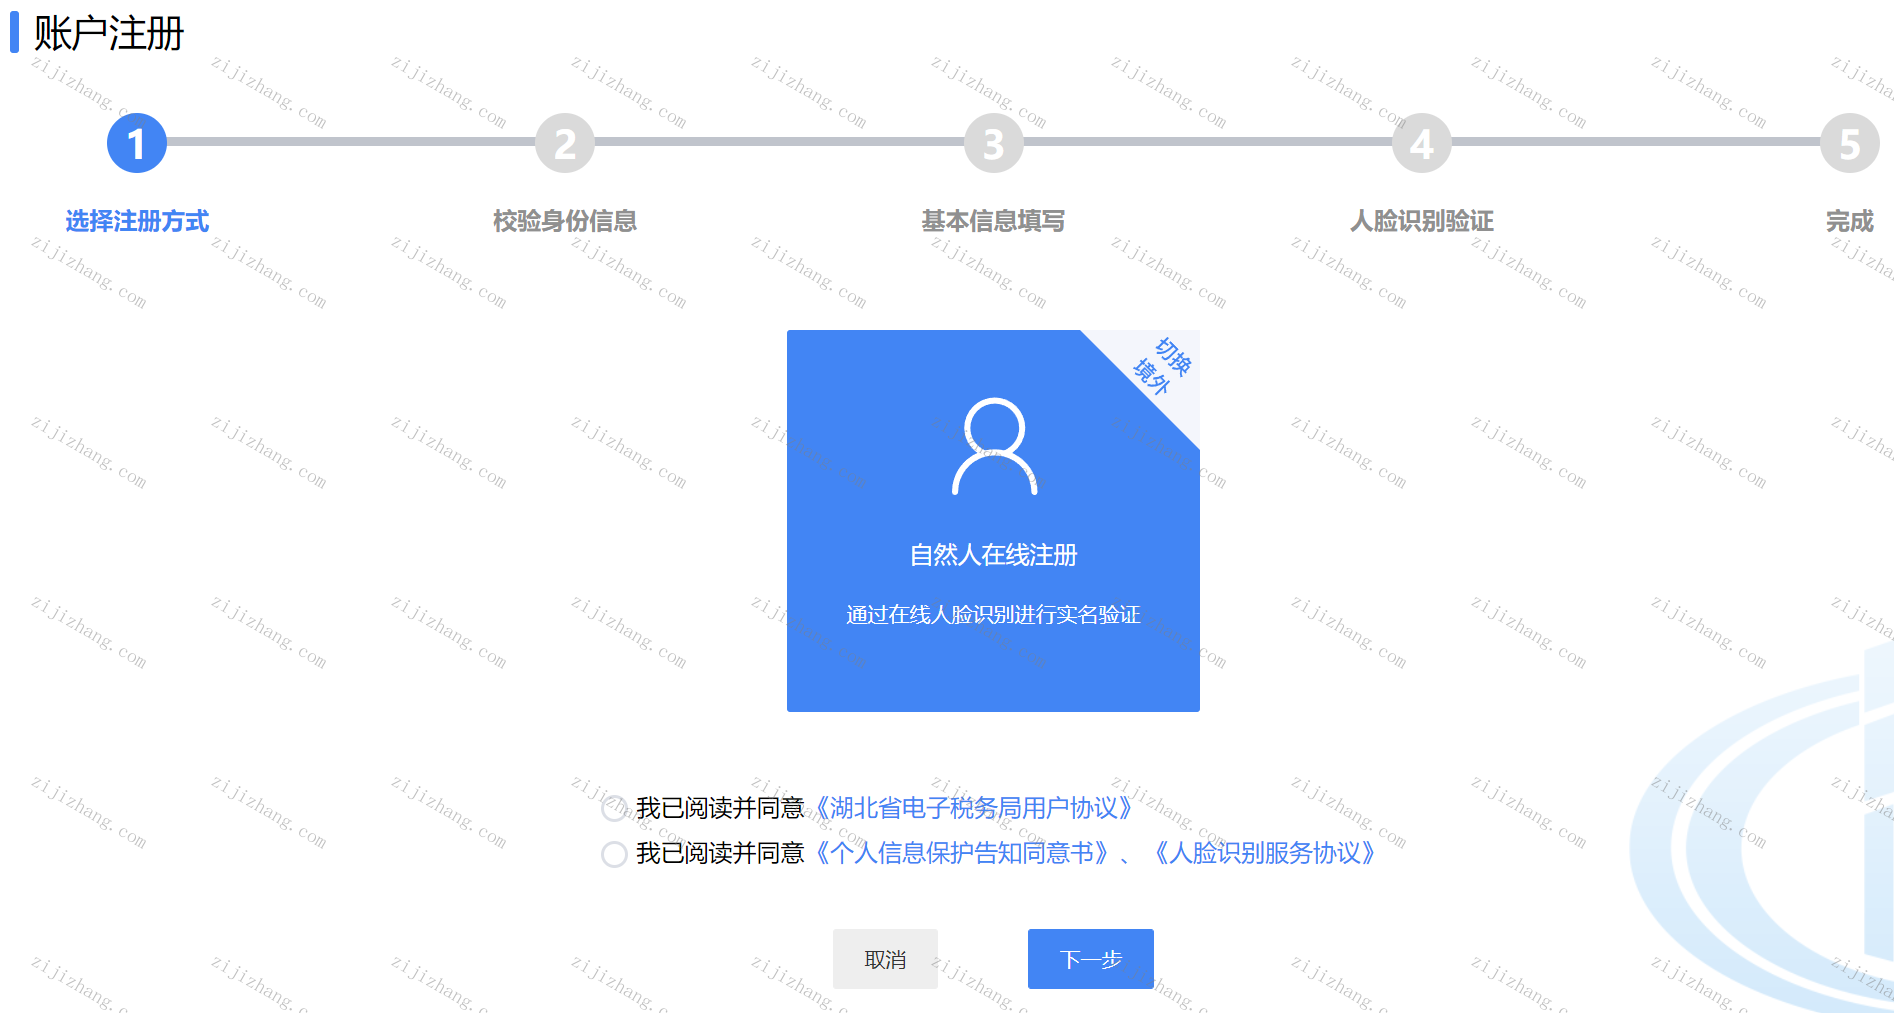Click step 5 circle icon
The width and height of the screenshot is (1894, 1013).
1849,143
